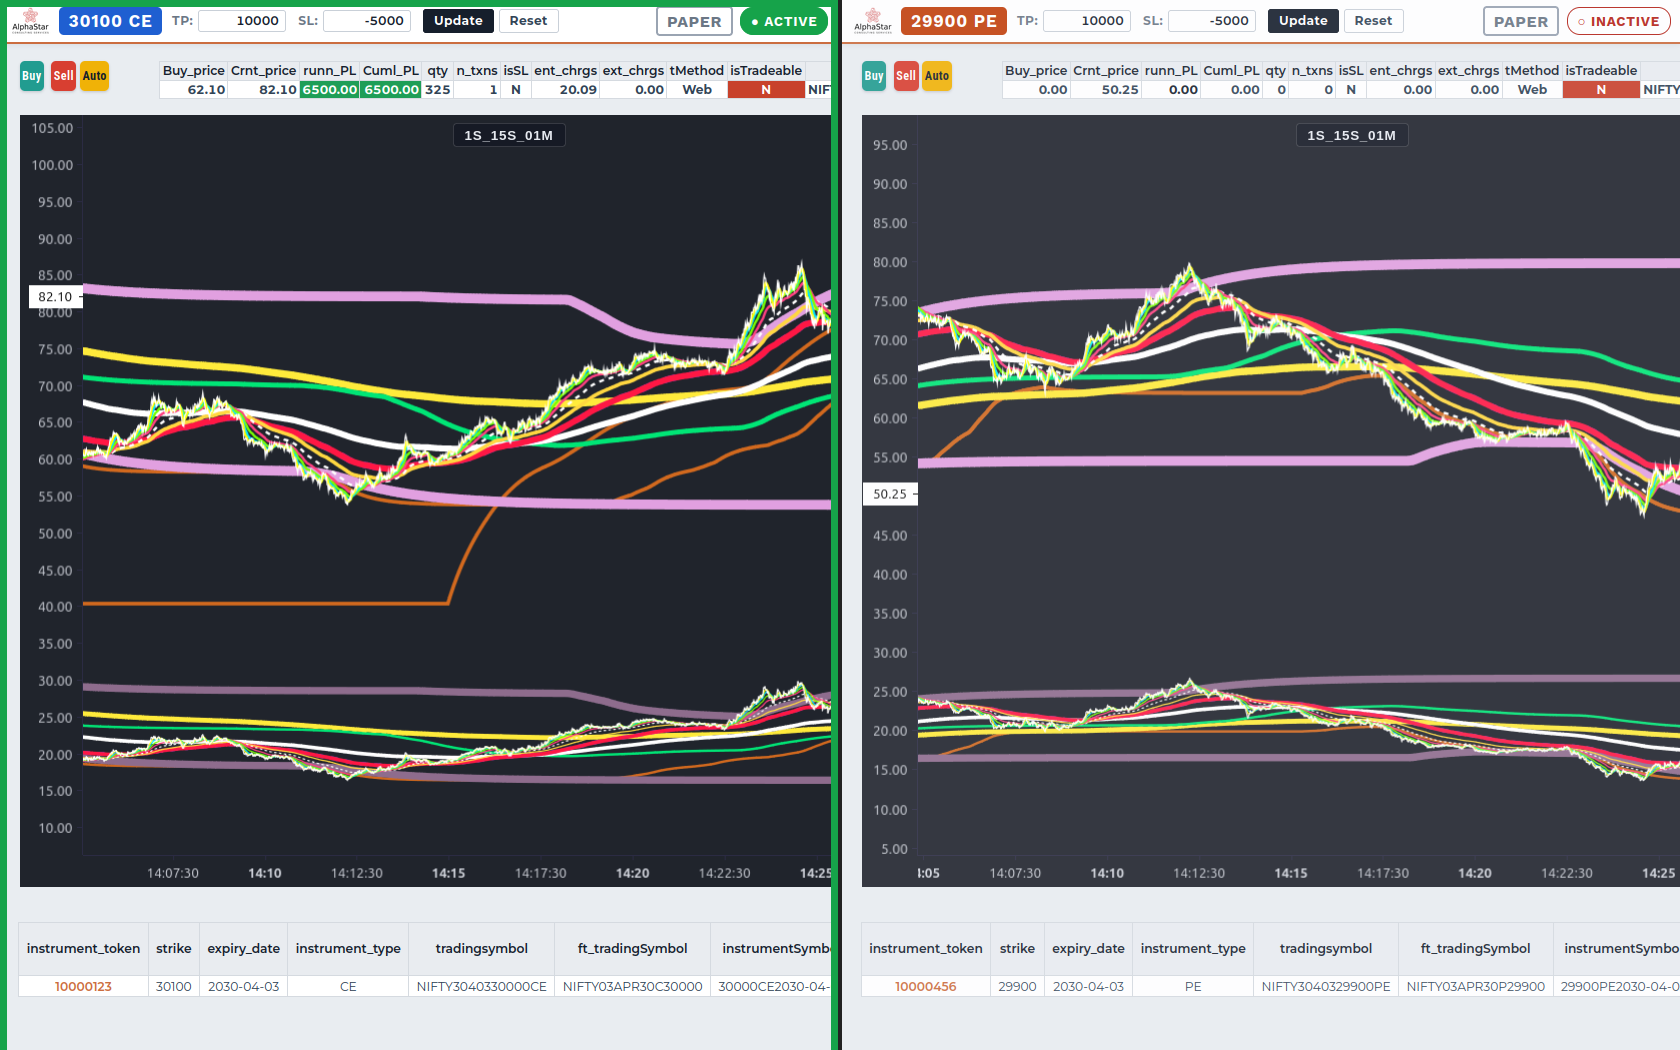
Task: Click Update button in 30100 CE panel
Action: point(458,21)
